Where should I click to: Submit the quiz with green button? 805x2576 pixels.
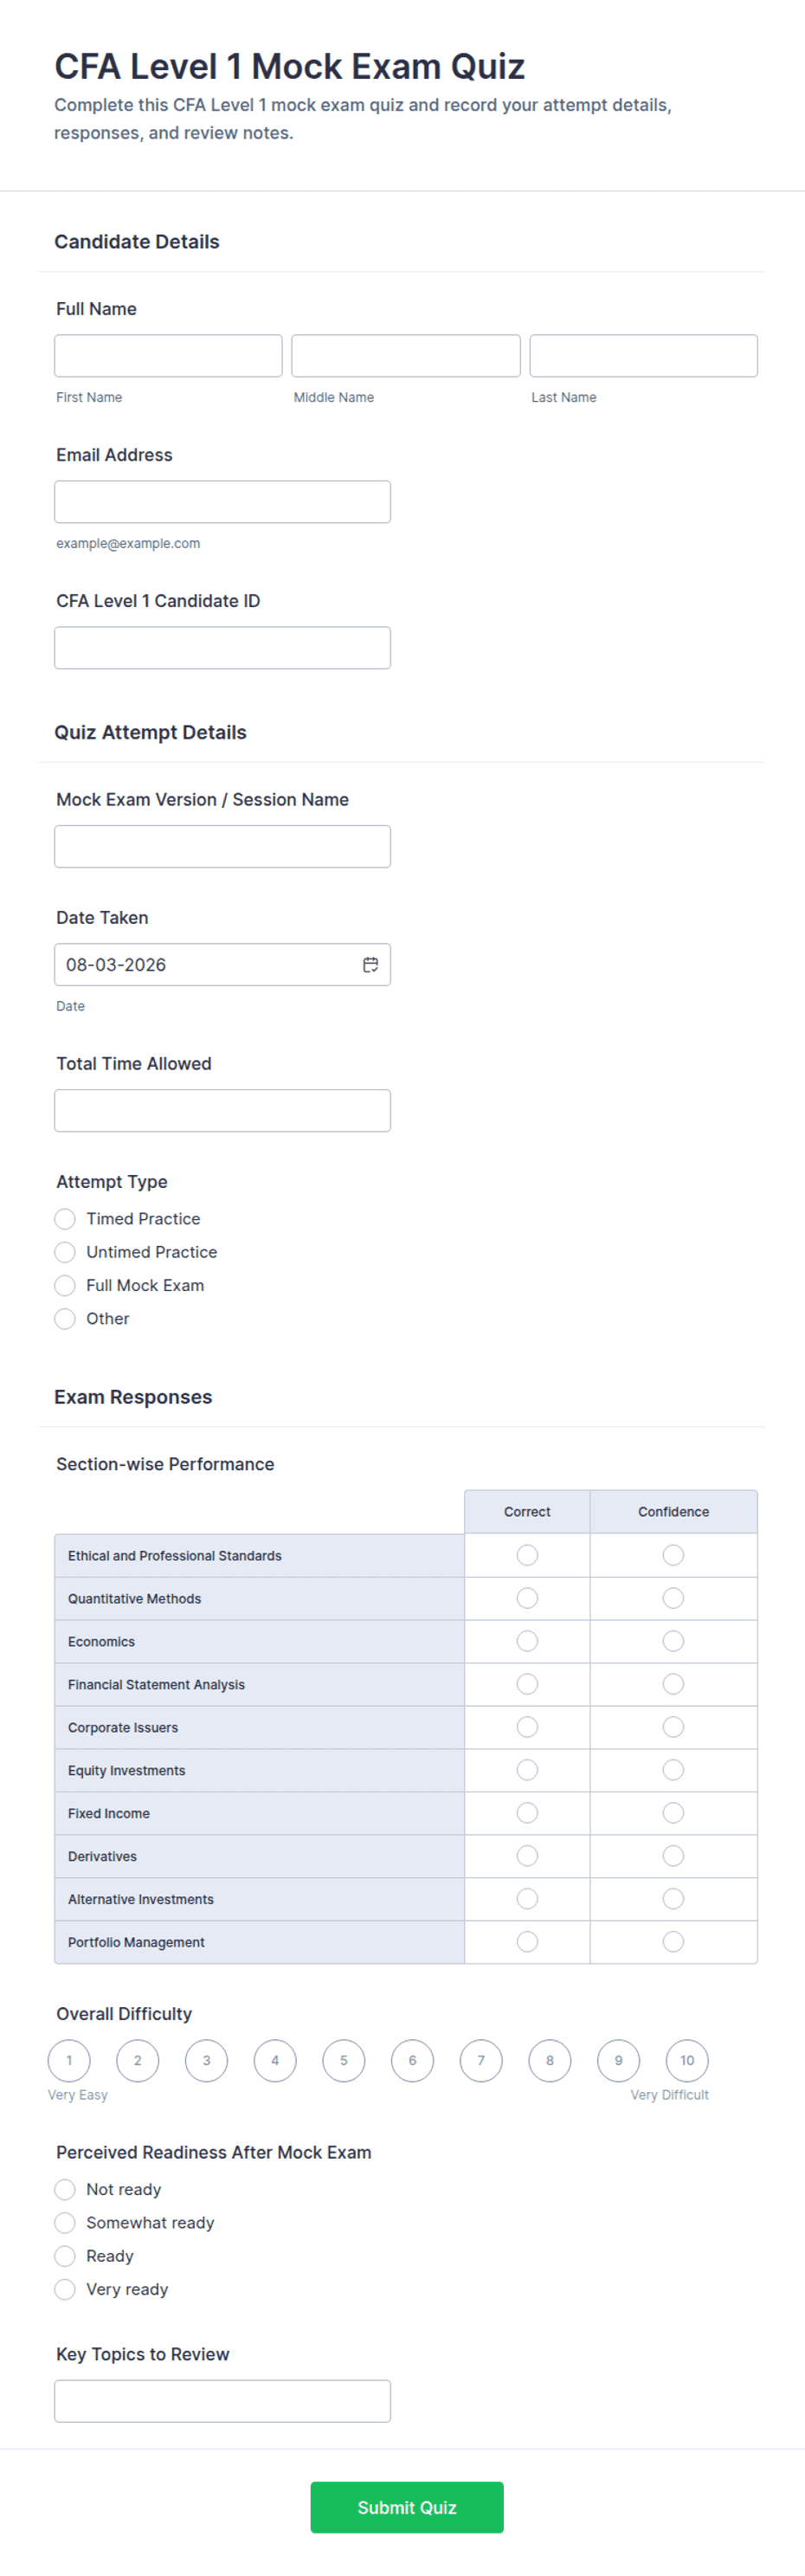click(407, 2507)
